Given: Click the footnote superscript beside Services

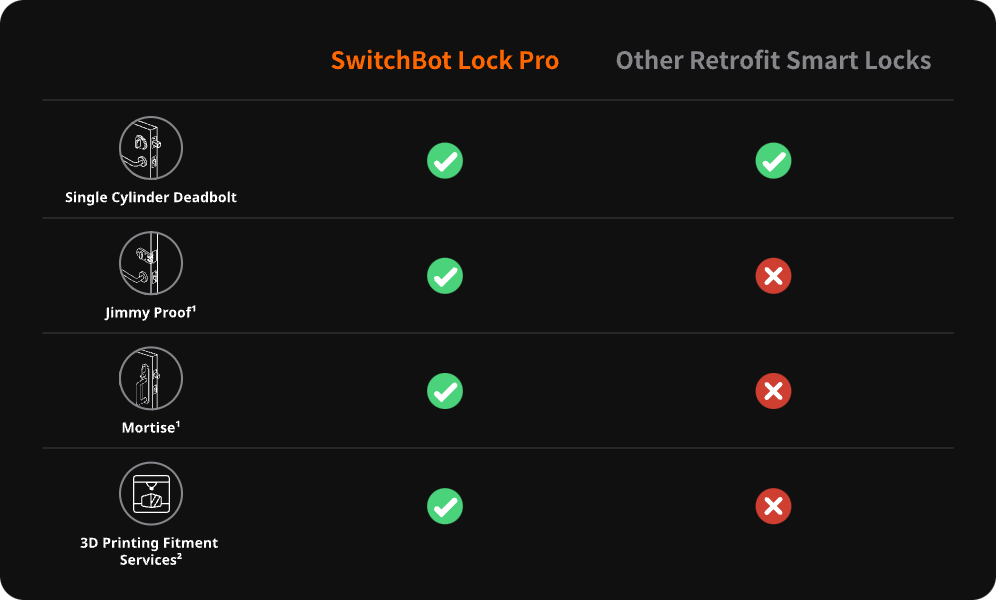Looking at the screenshot, I should (179, 557).
